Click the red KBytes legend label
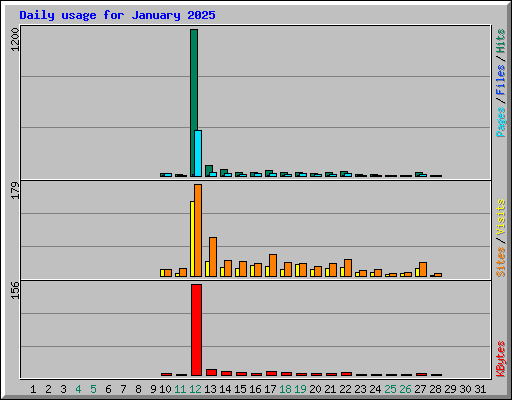 click(500, 359)
